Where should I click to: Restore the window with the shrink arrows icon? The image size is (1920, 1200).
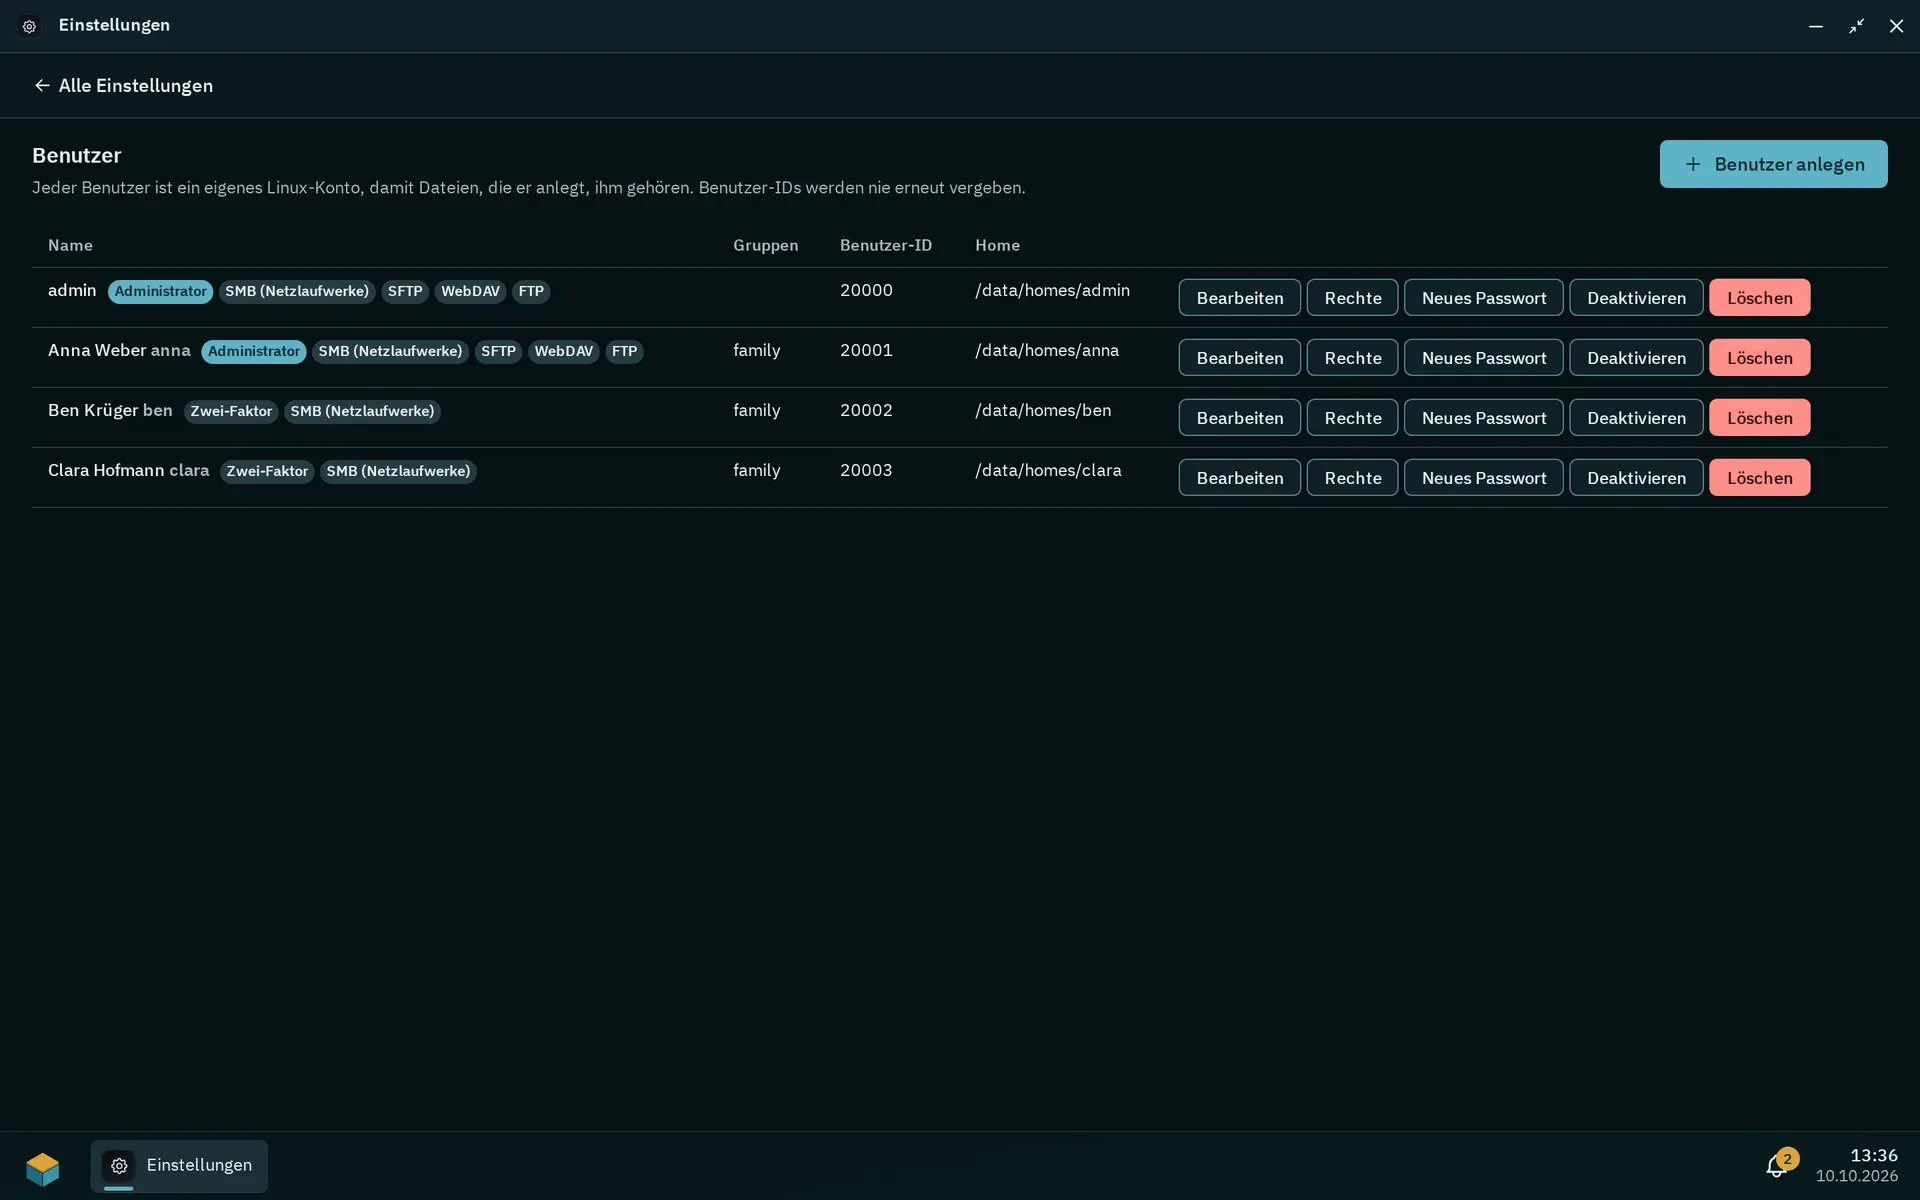[x=1856, y=26]
